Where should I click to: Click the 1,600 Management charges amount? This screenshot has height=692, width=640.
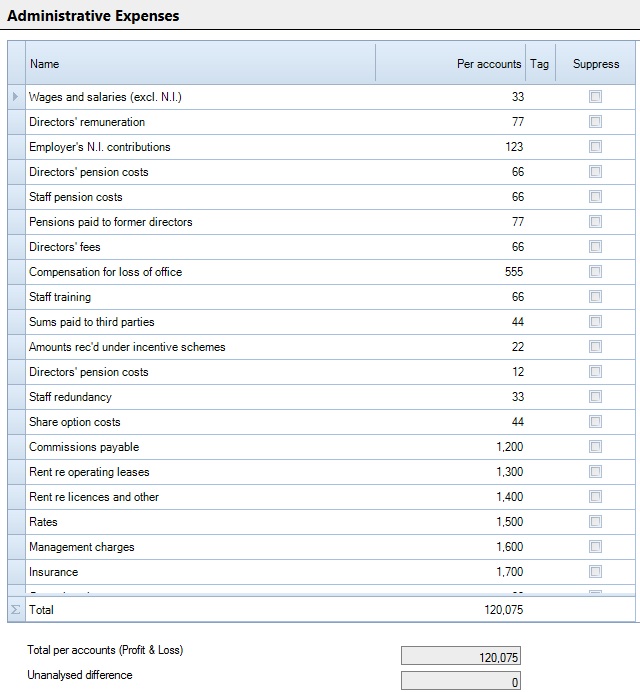[x=510, y=547]
